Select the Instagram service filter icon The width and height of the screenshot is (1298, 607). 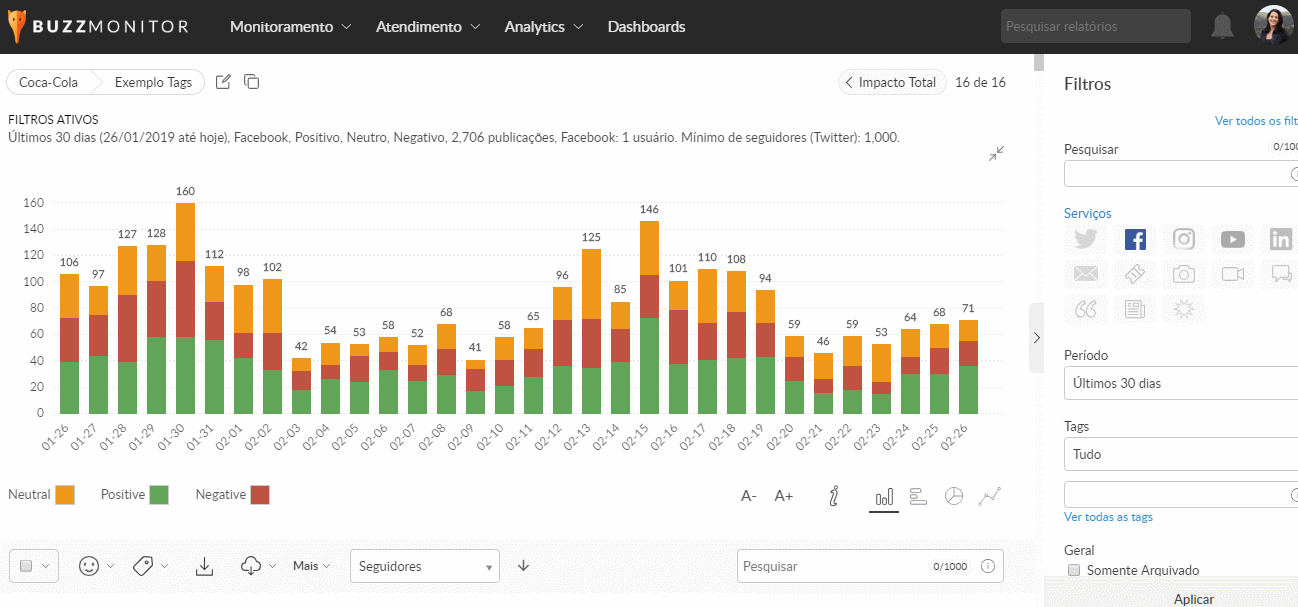click(1184, 239)
